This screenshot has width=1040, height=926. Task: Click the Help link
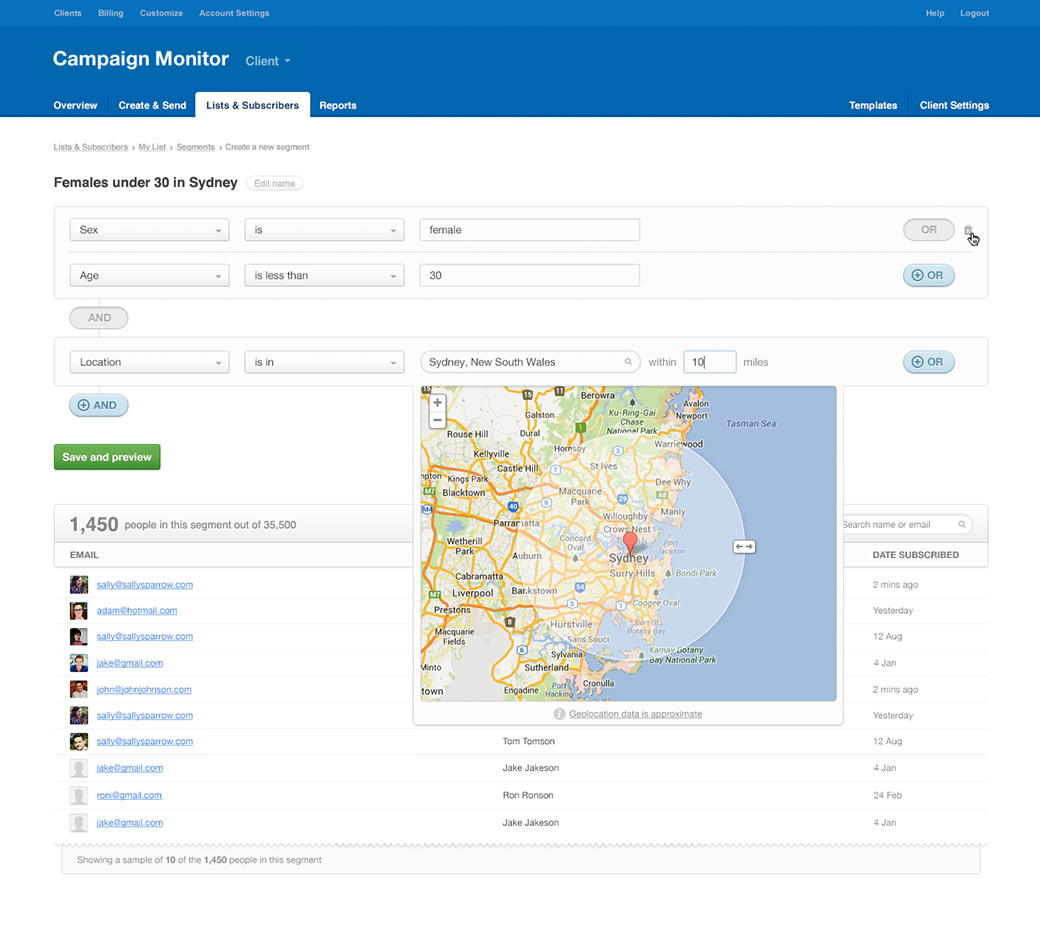point(935,13)
